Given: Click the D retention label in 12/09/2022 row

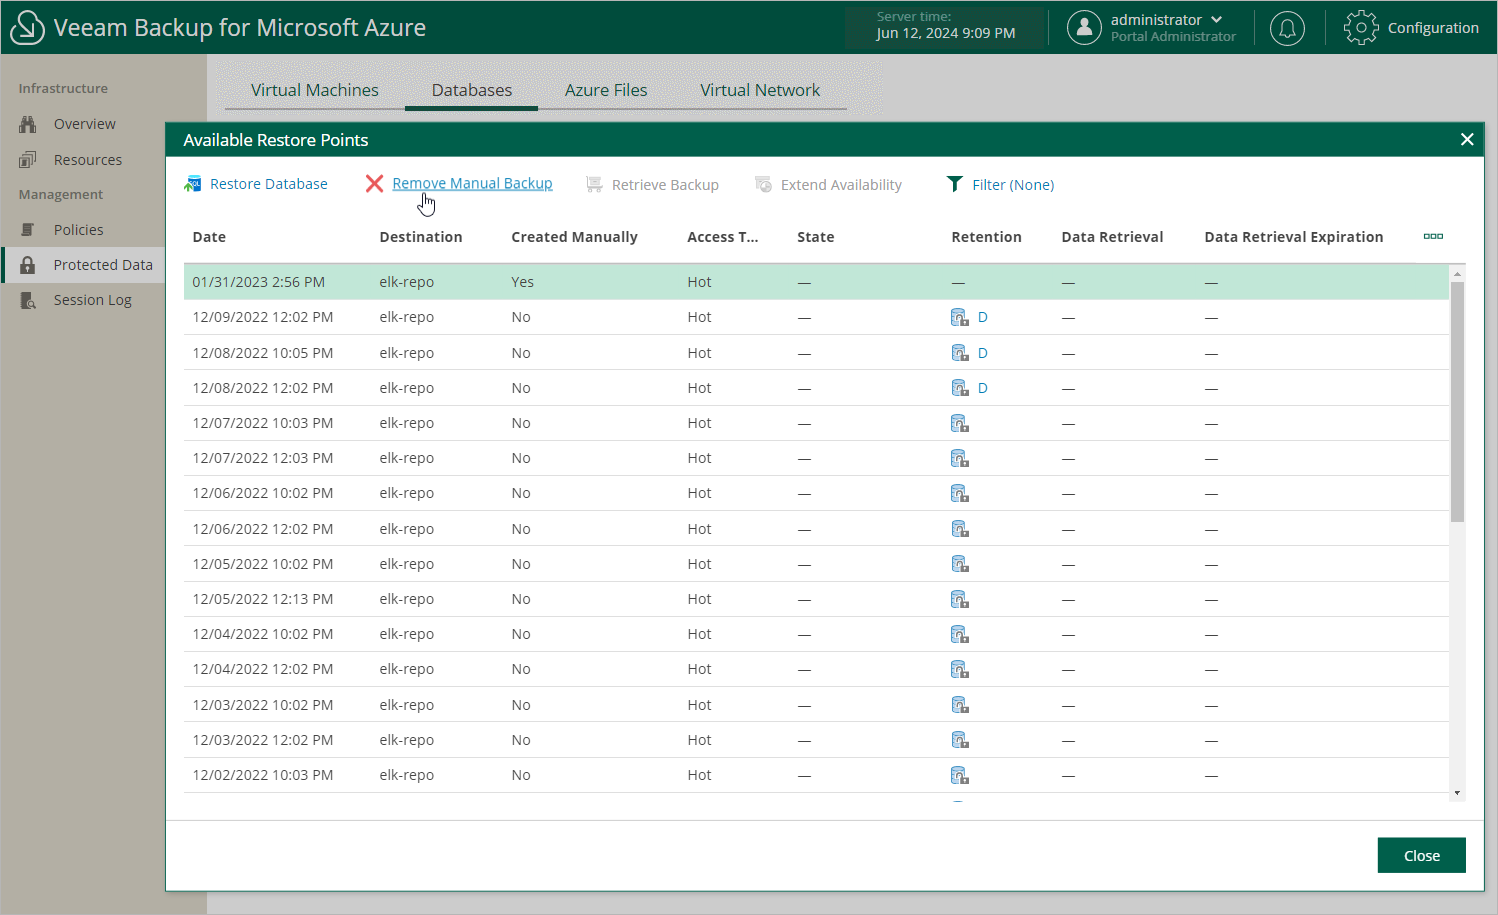Looking at the screenshot, I should [983, 317].
